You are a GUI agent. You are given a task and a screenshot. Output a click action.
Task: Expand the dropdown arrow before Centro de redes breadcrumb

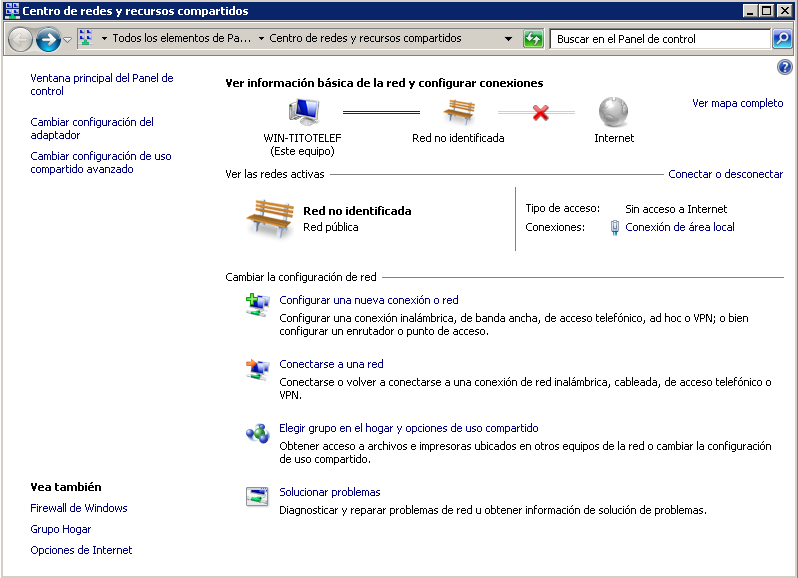261,39
